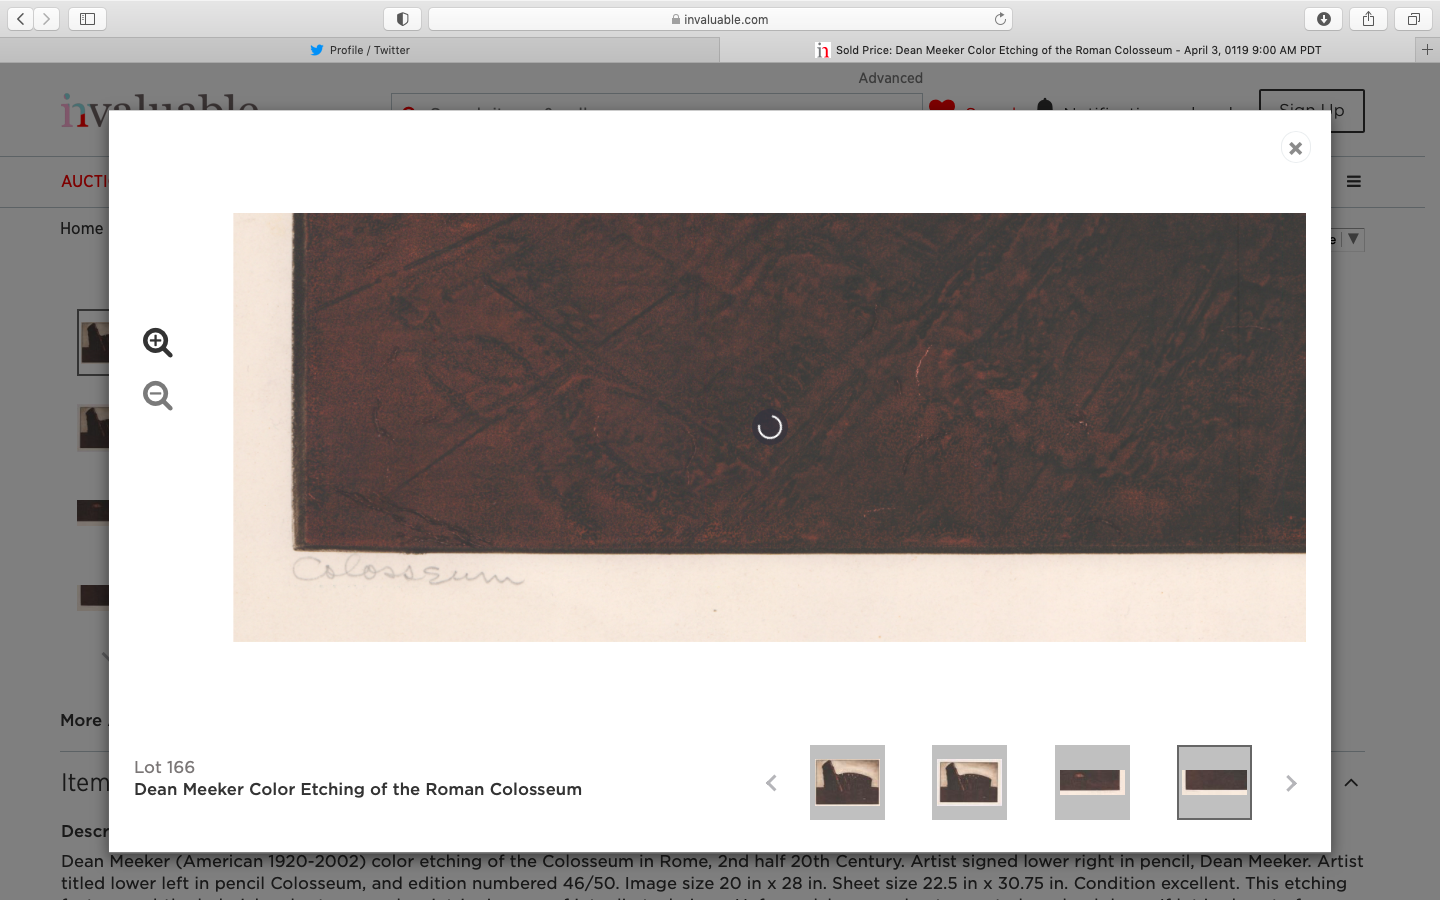Open the sort order dropdown arrow
Image resolution: width=1440 pixels, height=900 pixels.
point(1352,239)
